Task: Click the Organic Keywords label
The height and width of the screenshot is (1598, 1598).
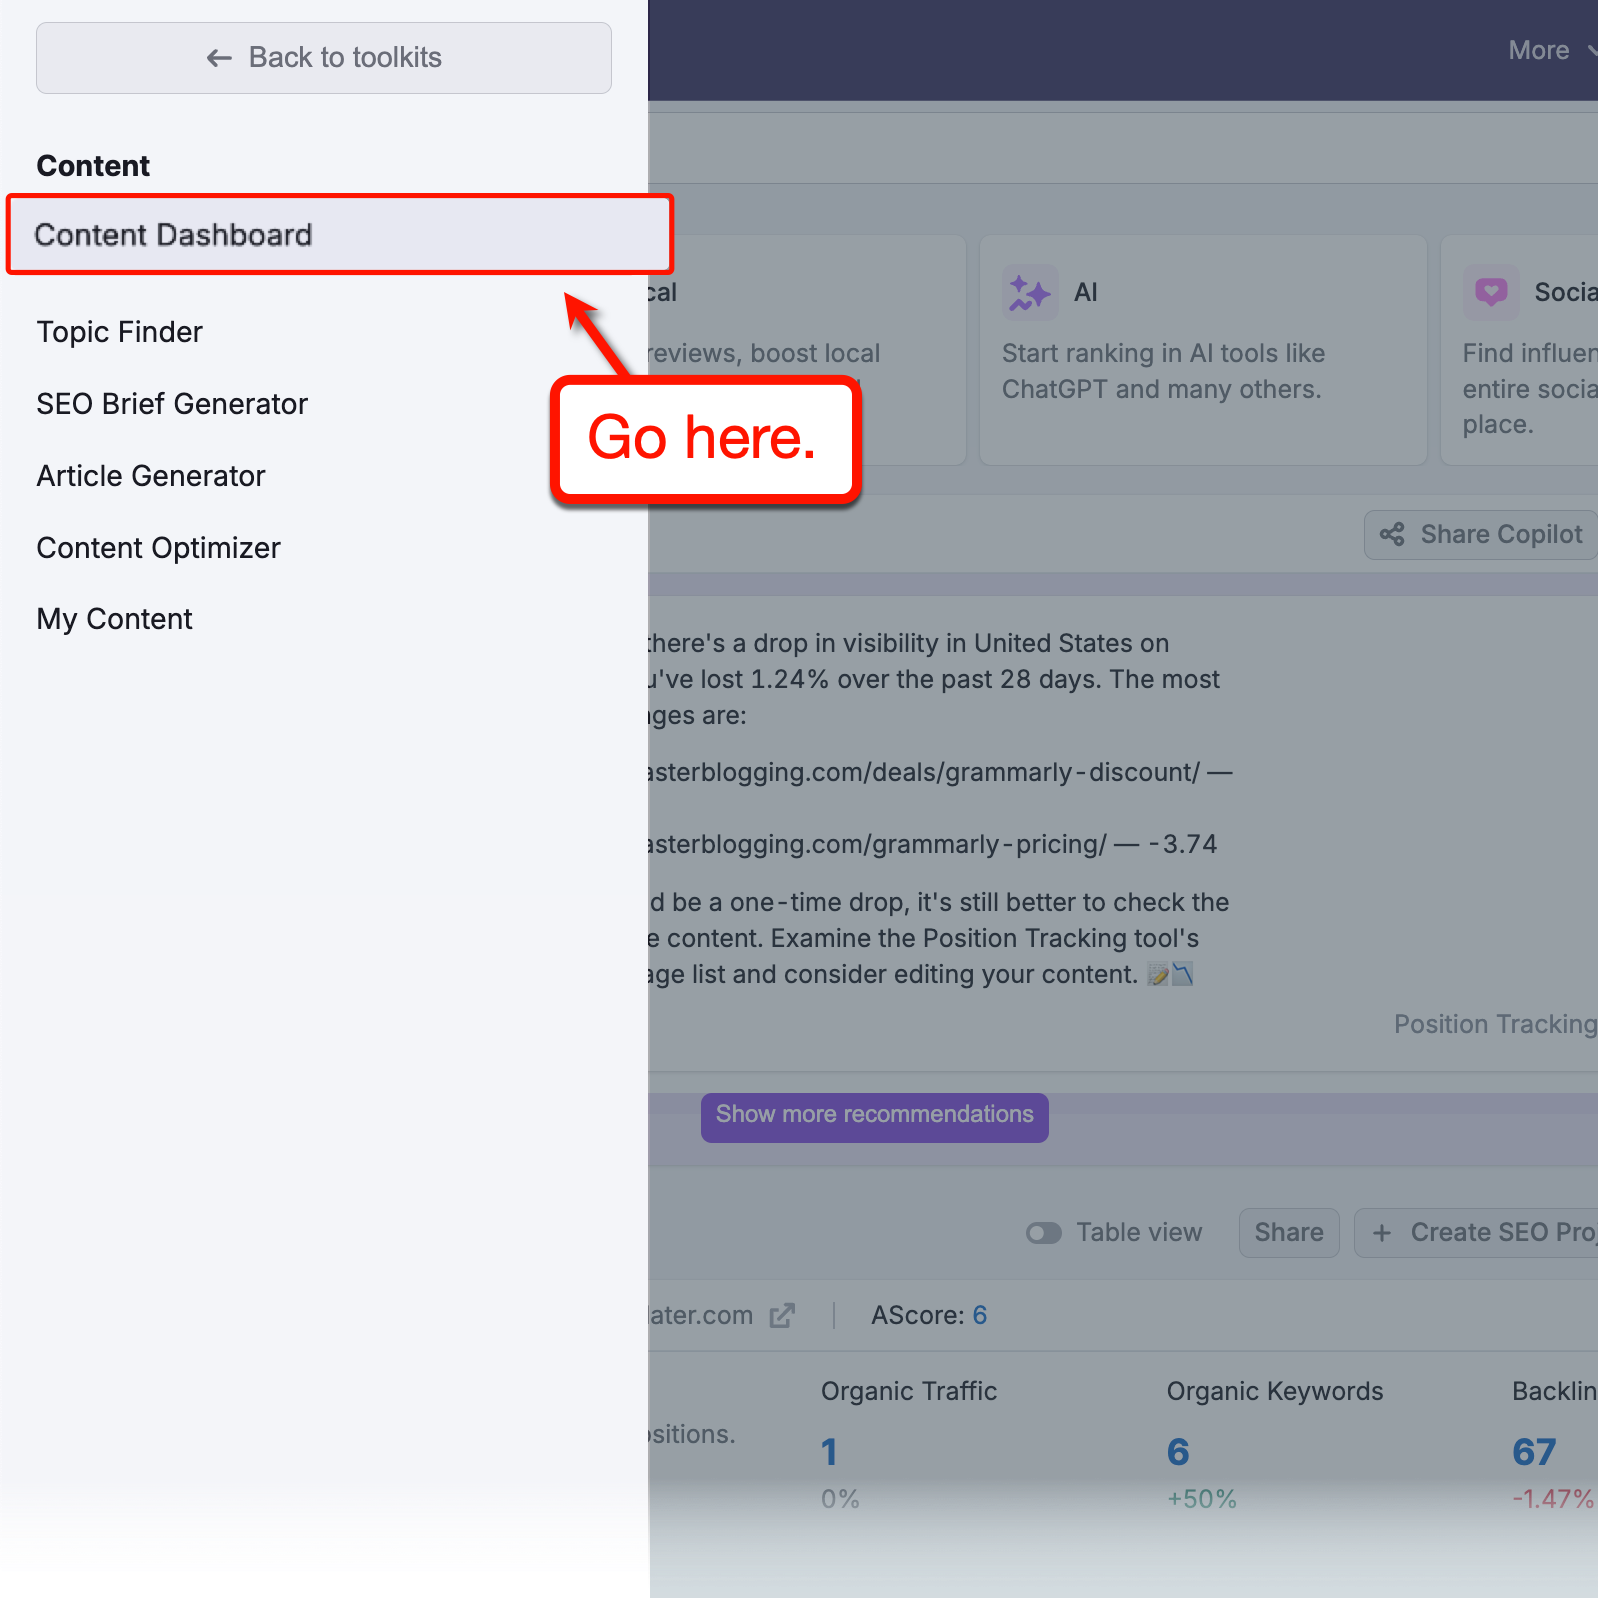Action: (x=1275, y=1391)
